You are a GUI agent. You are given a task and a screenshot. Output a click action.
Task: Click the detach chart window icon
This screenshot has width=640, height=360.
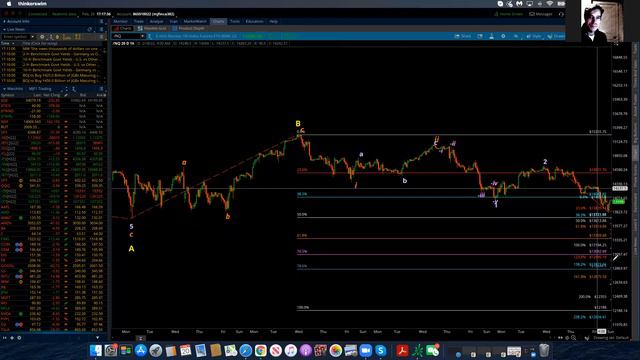[x=480, y=36]
